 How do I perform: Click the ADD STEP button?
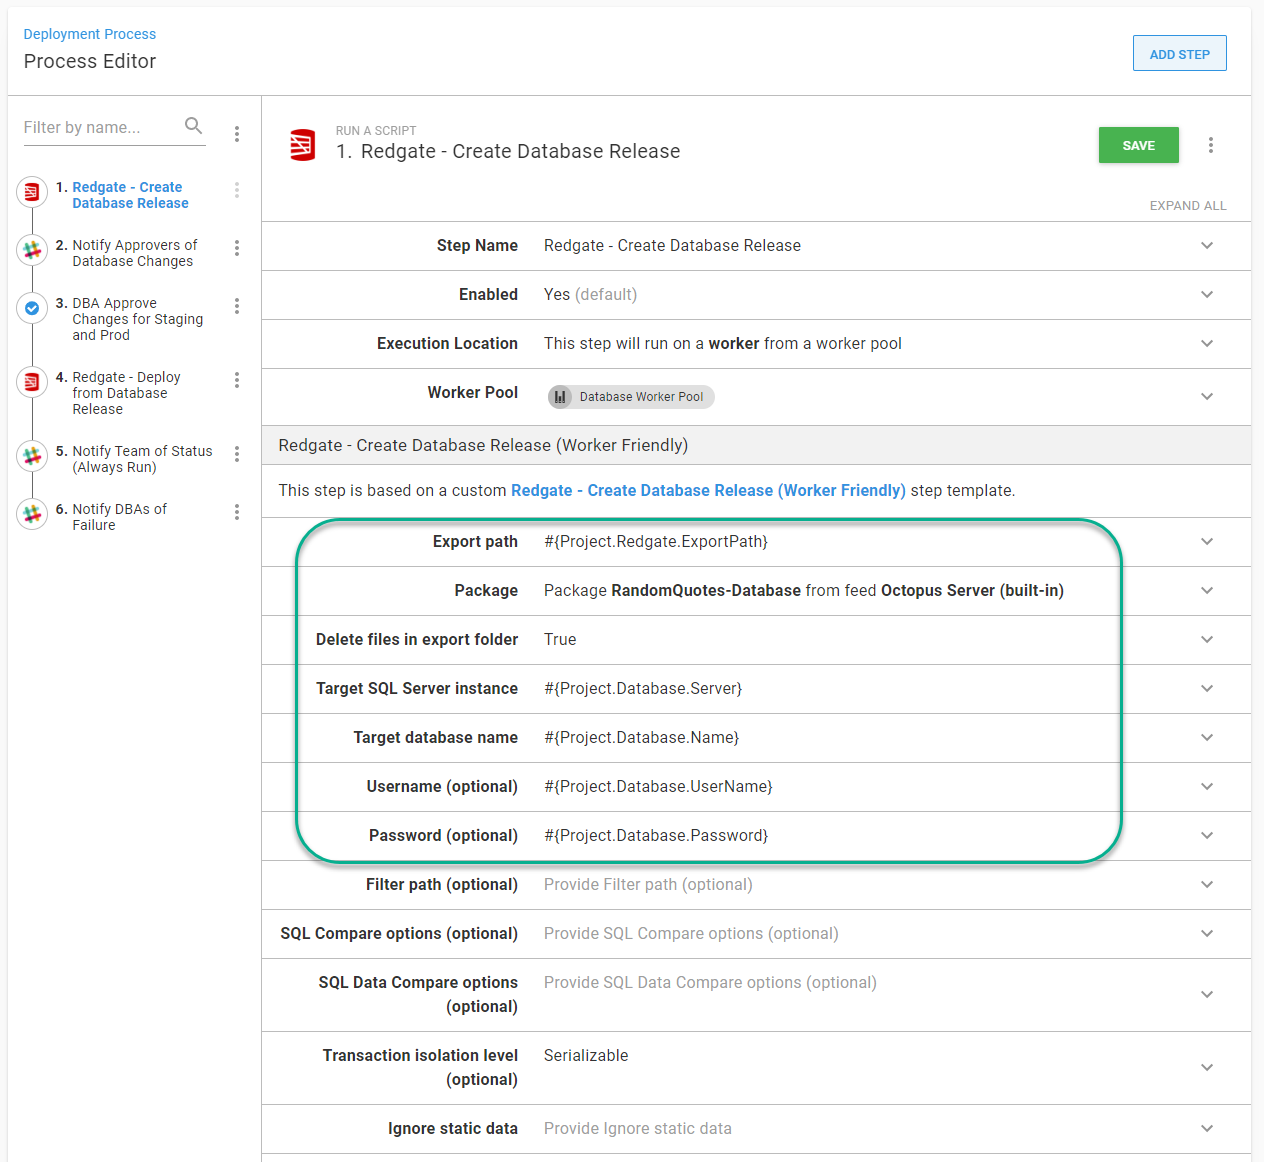pyautogui.click(x=1179, y=54)
